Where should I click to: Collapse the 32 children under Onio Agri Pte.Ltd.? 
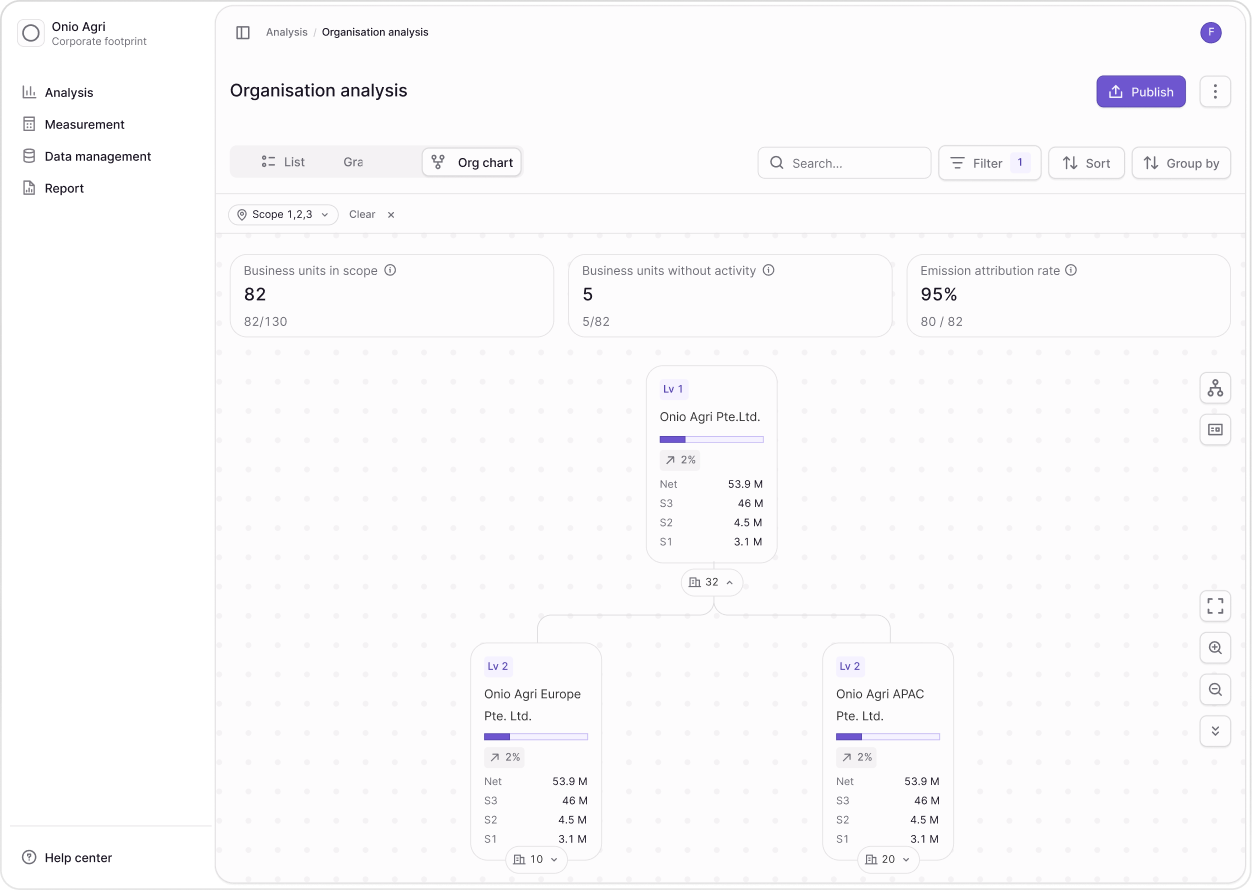point(712,582)
